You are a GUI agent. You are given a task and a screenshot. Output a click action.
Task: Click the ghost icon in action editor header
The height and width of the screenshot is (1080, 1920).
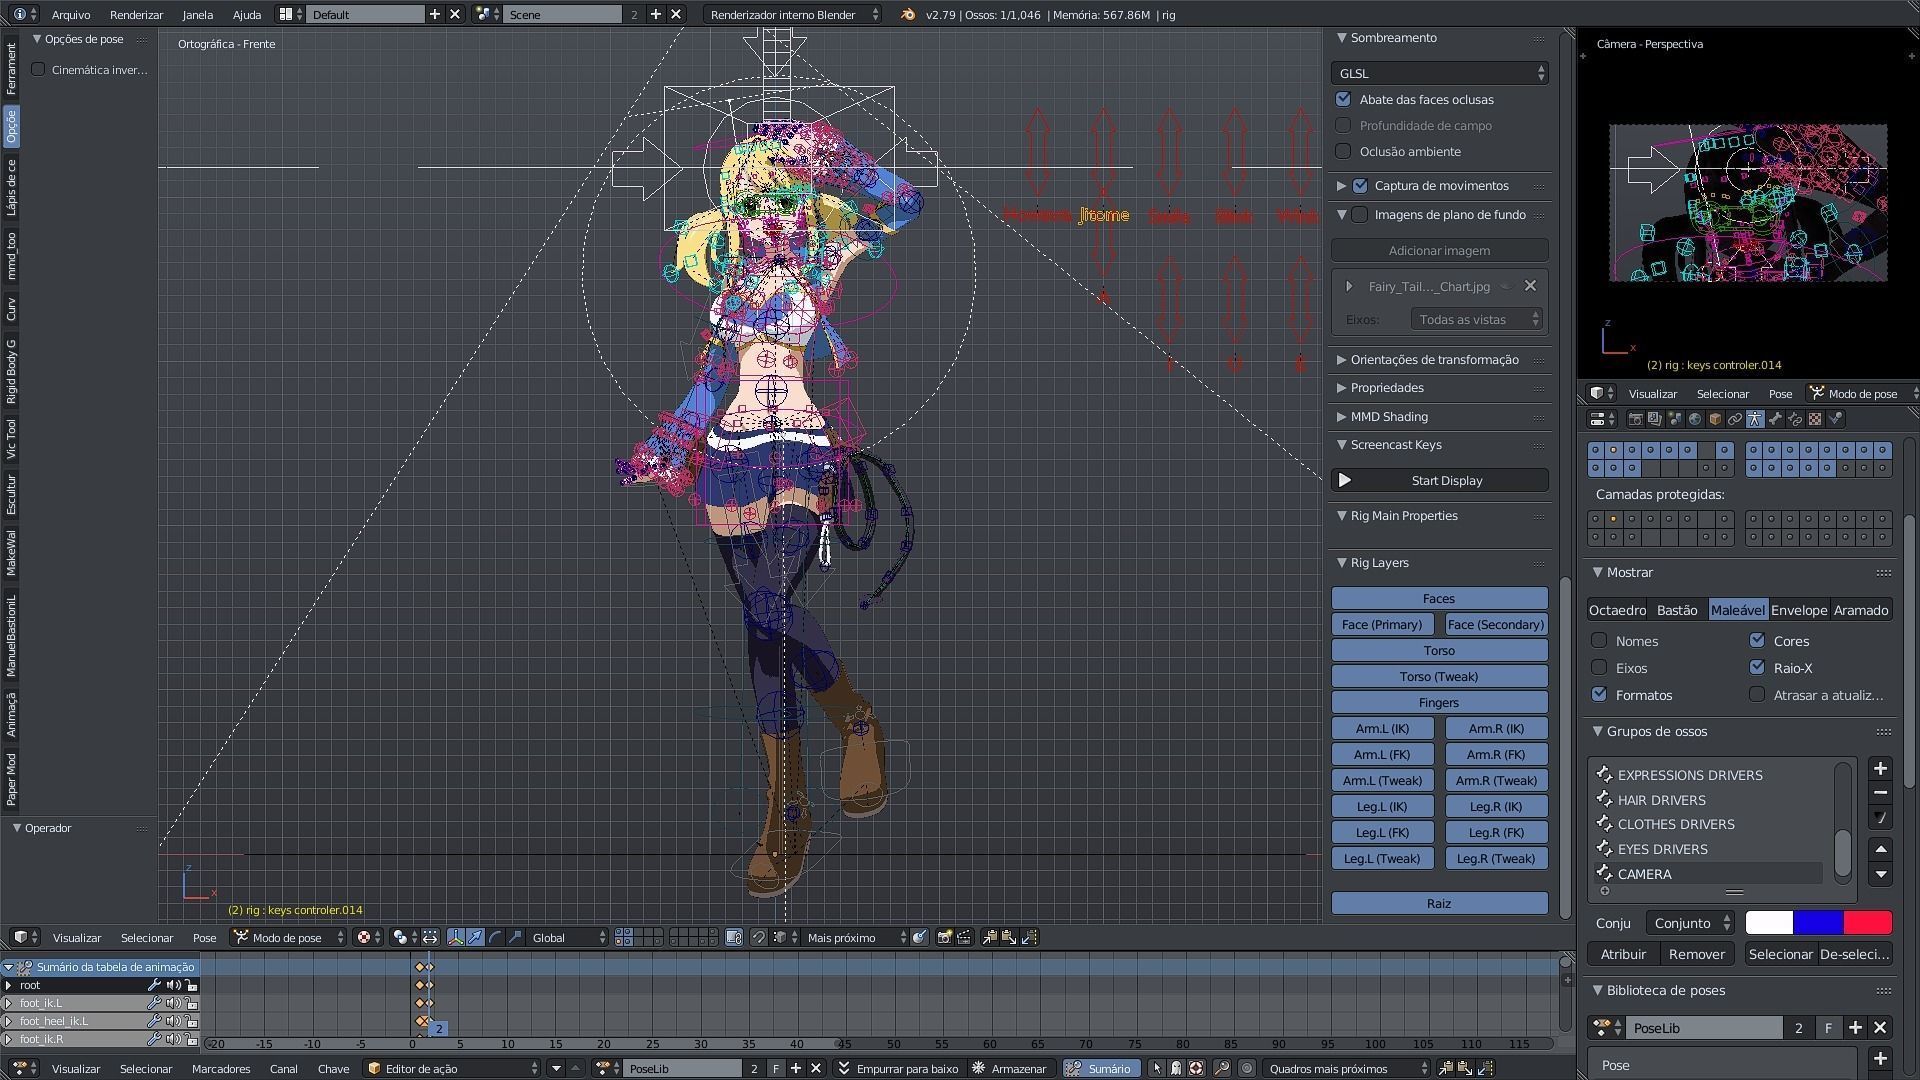[1176, 1068]
